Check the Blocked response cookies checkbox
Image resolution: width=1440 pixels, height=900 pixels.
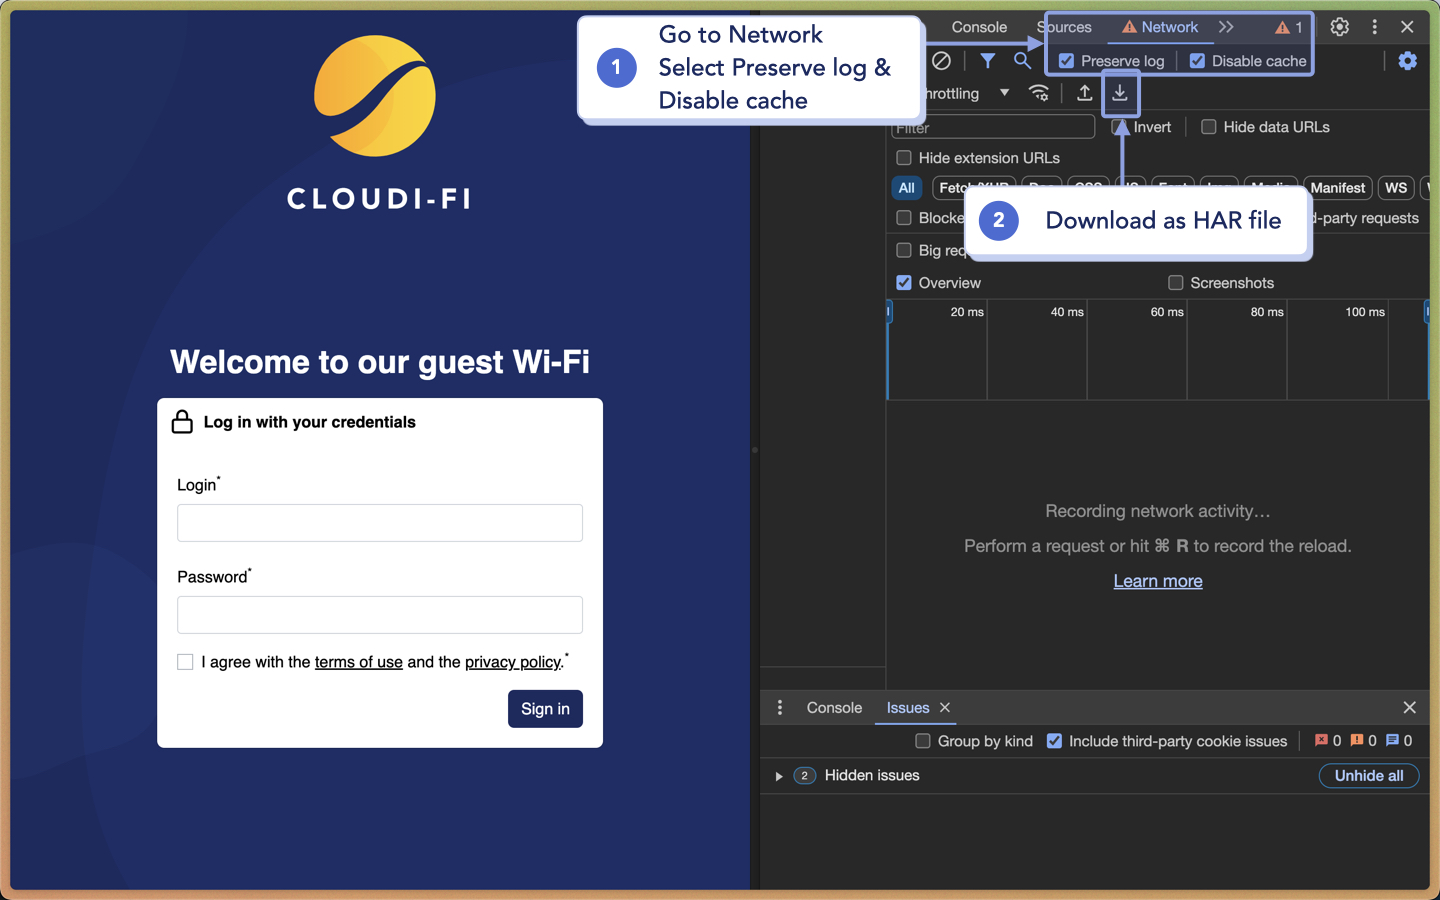click(x=904, y=218)
